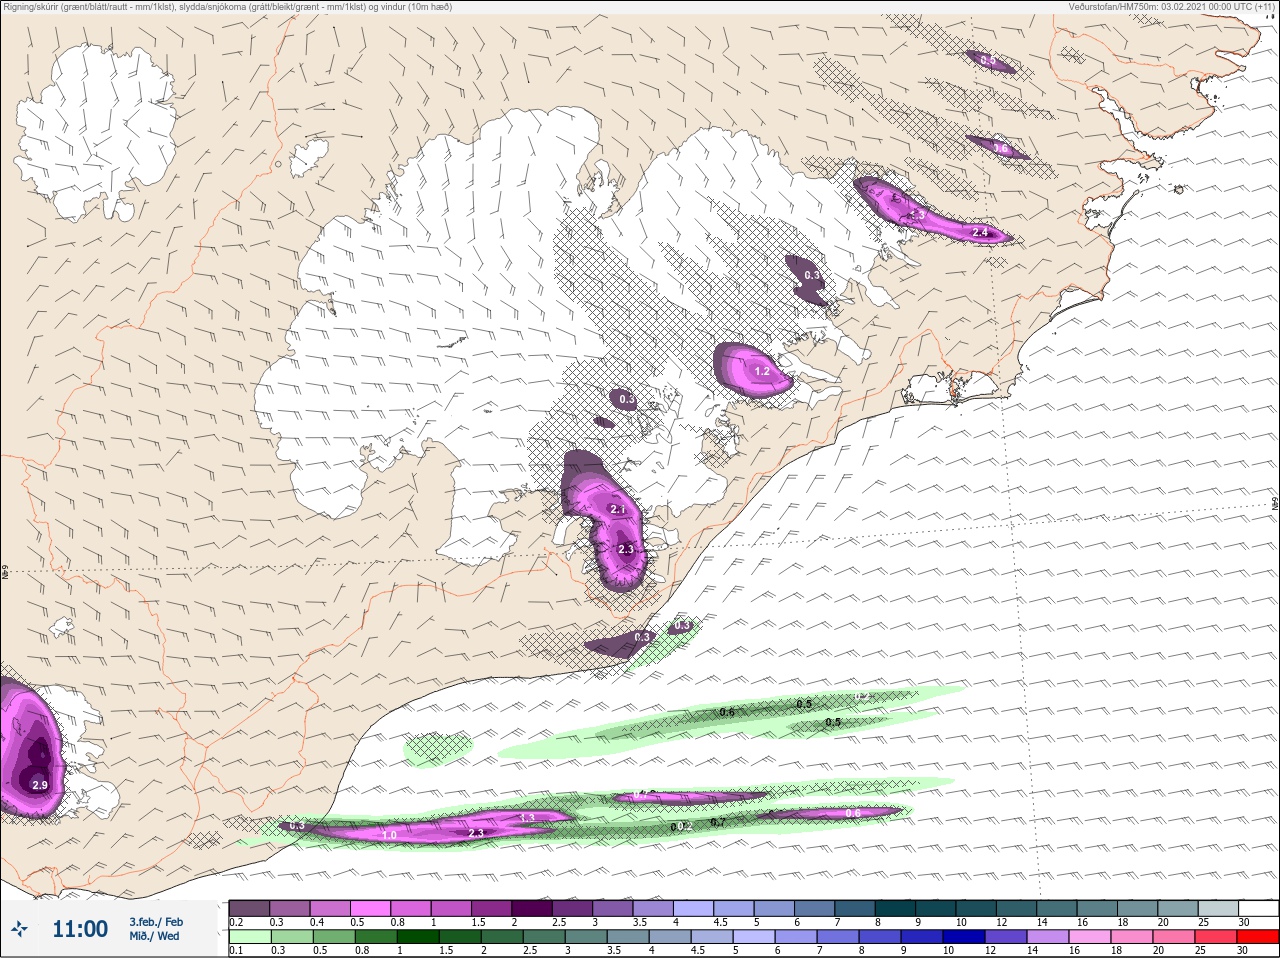
Task: Click the dark blue 10 swatch in lower legend
Action: 964,936
